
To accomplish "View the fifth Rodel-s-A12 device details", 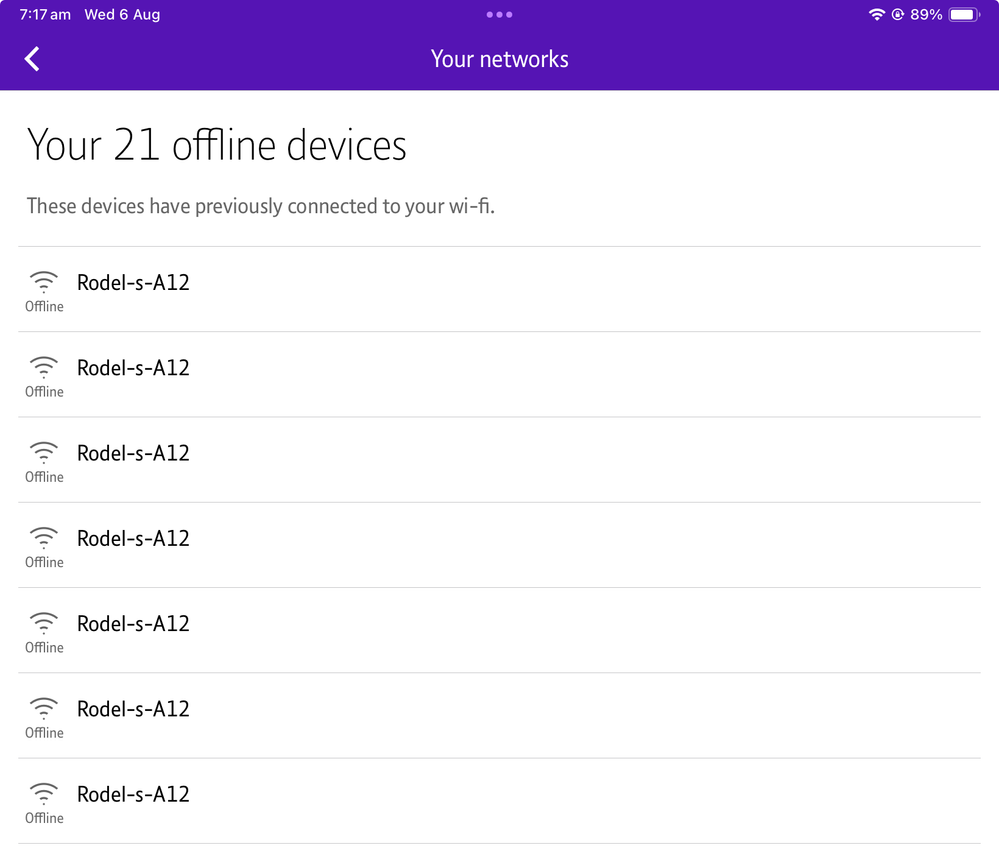I will point(133,624).
